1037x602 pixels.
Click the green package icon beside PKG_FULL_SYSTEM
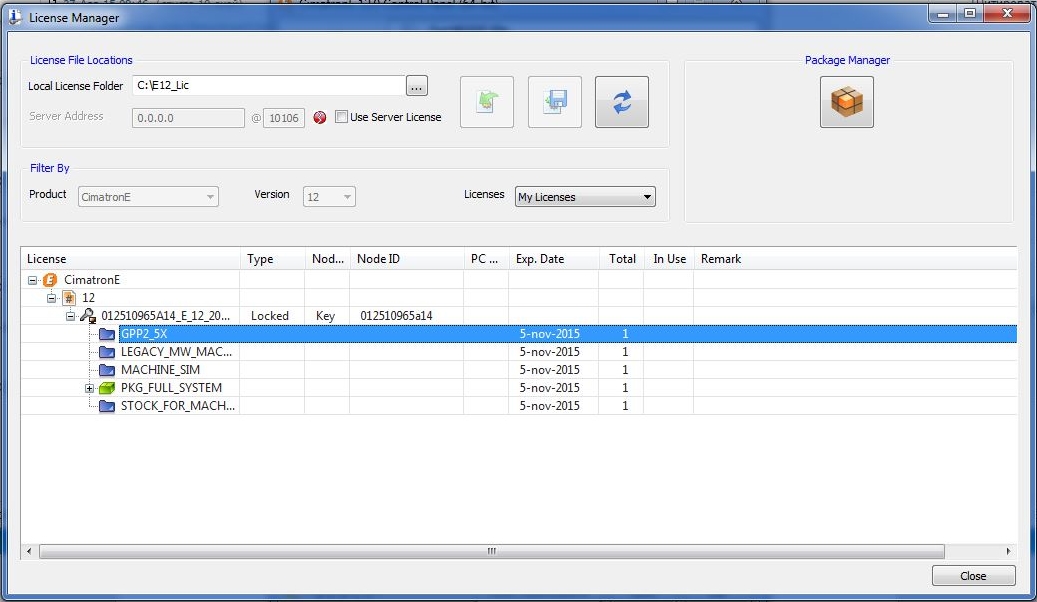coord(106,388)
